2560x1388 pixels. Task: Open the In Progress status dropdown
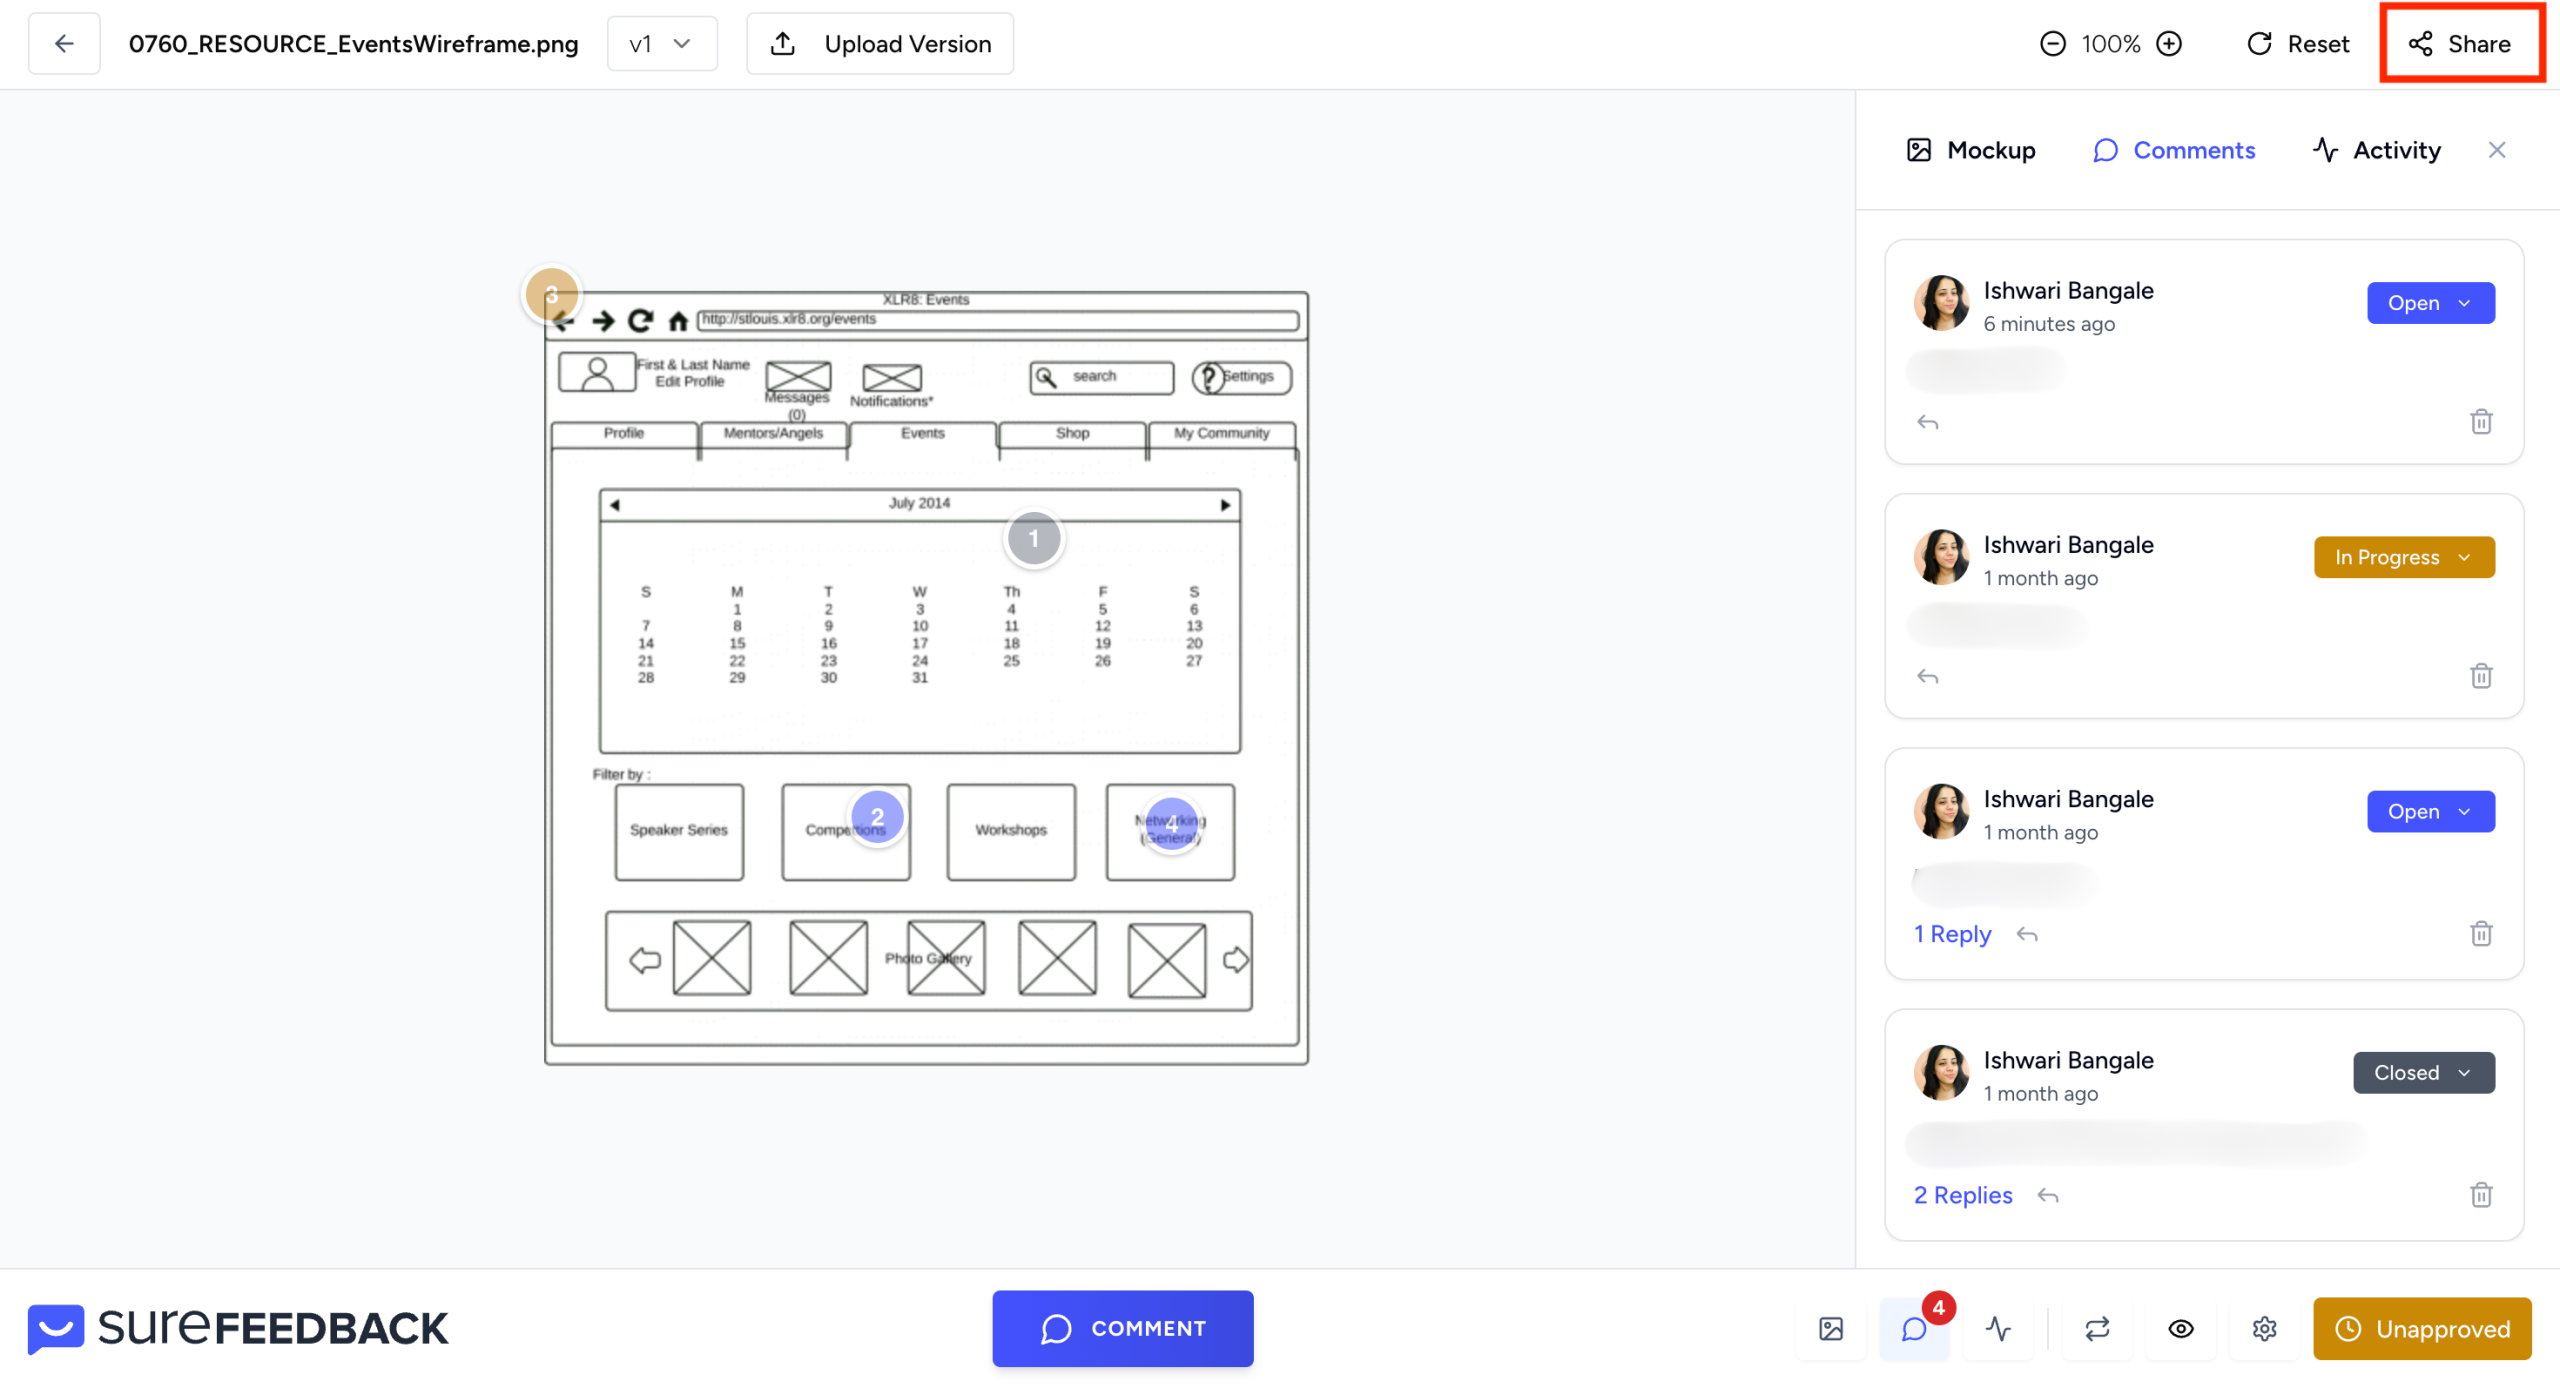pyautogui.click(x=2403, y=557)
